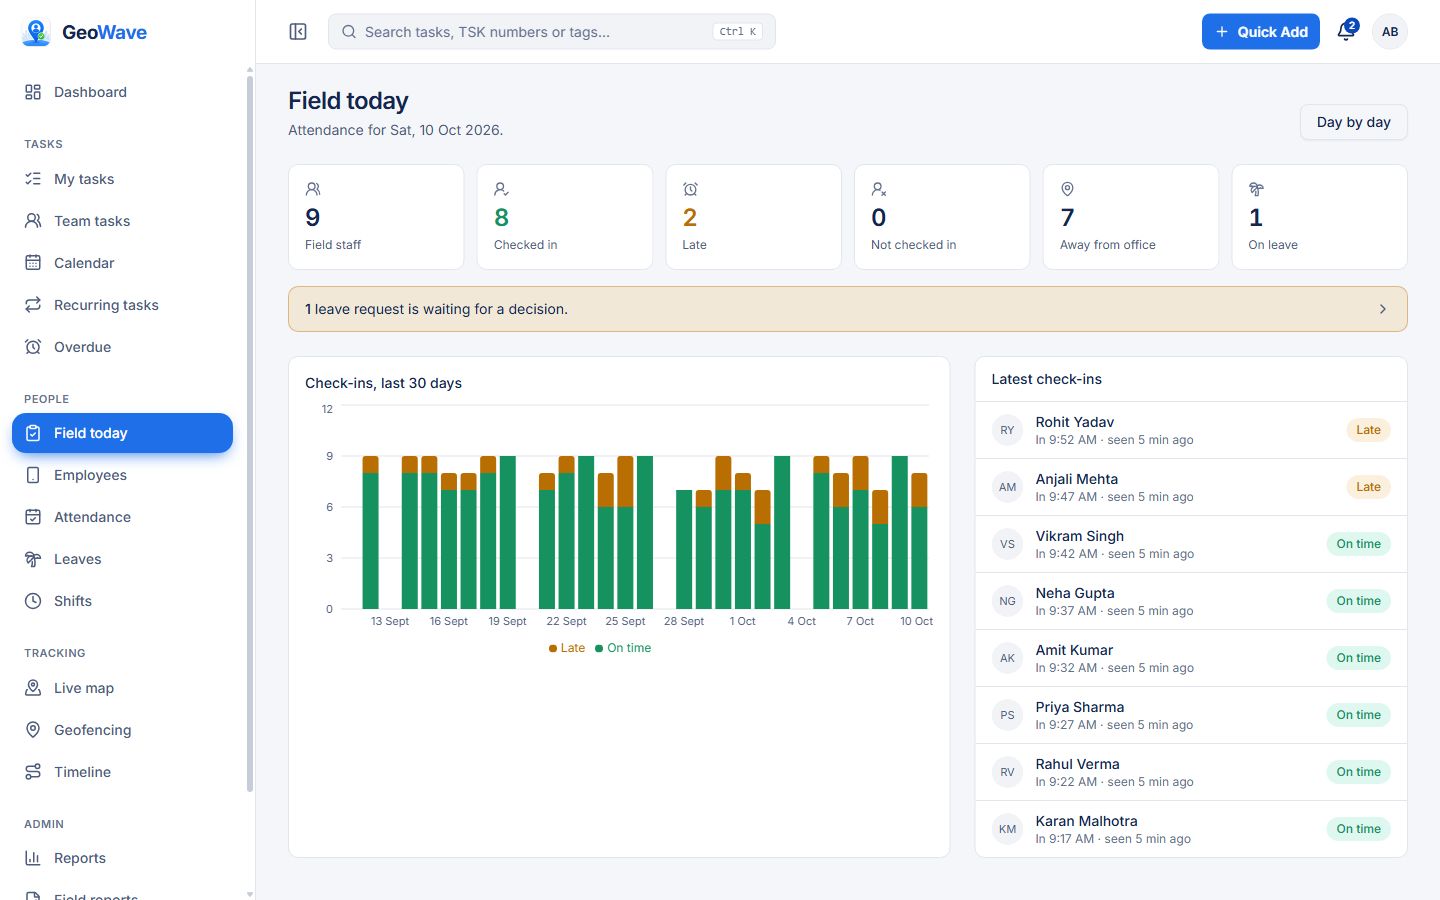Open Vikram Singh check-in row
The width and height of the screenshot is (1440, 900).
click(x=1191, y=544)
